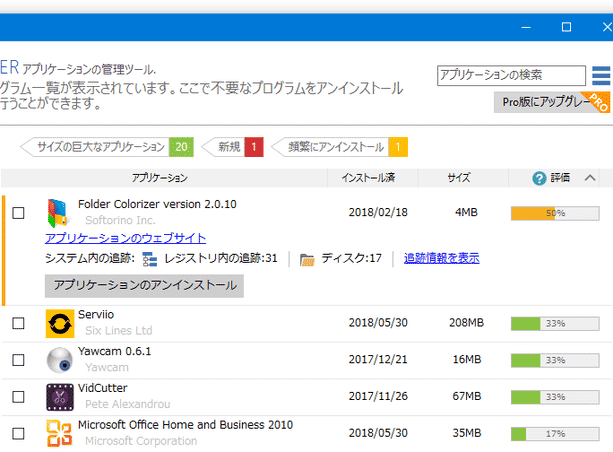
Task: Click the VidCutter app icon
Action: click(x=60, y=397)
